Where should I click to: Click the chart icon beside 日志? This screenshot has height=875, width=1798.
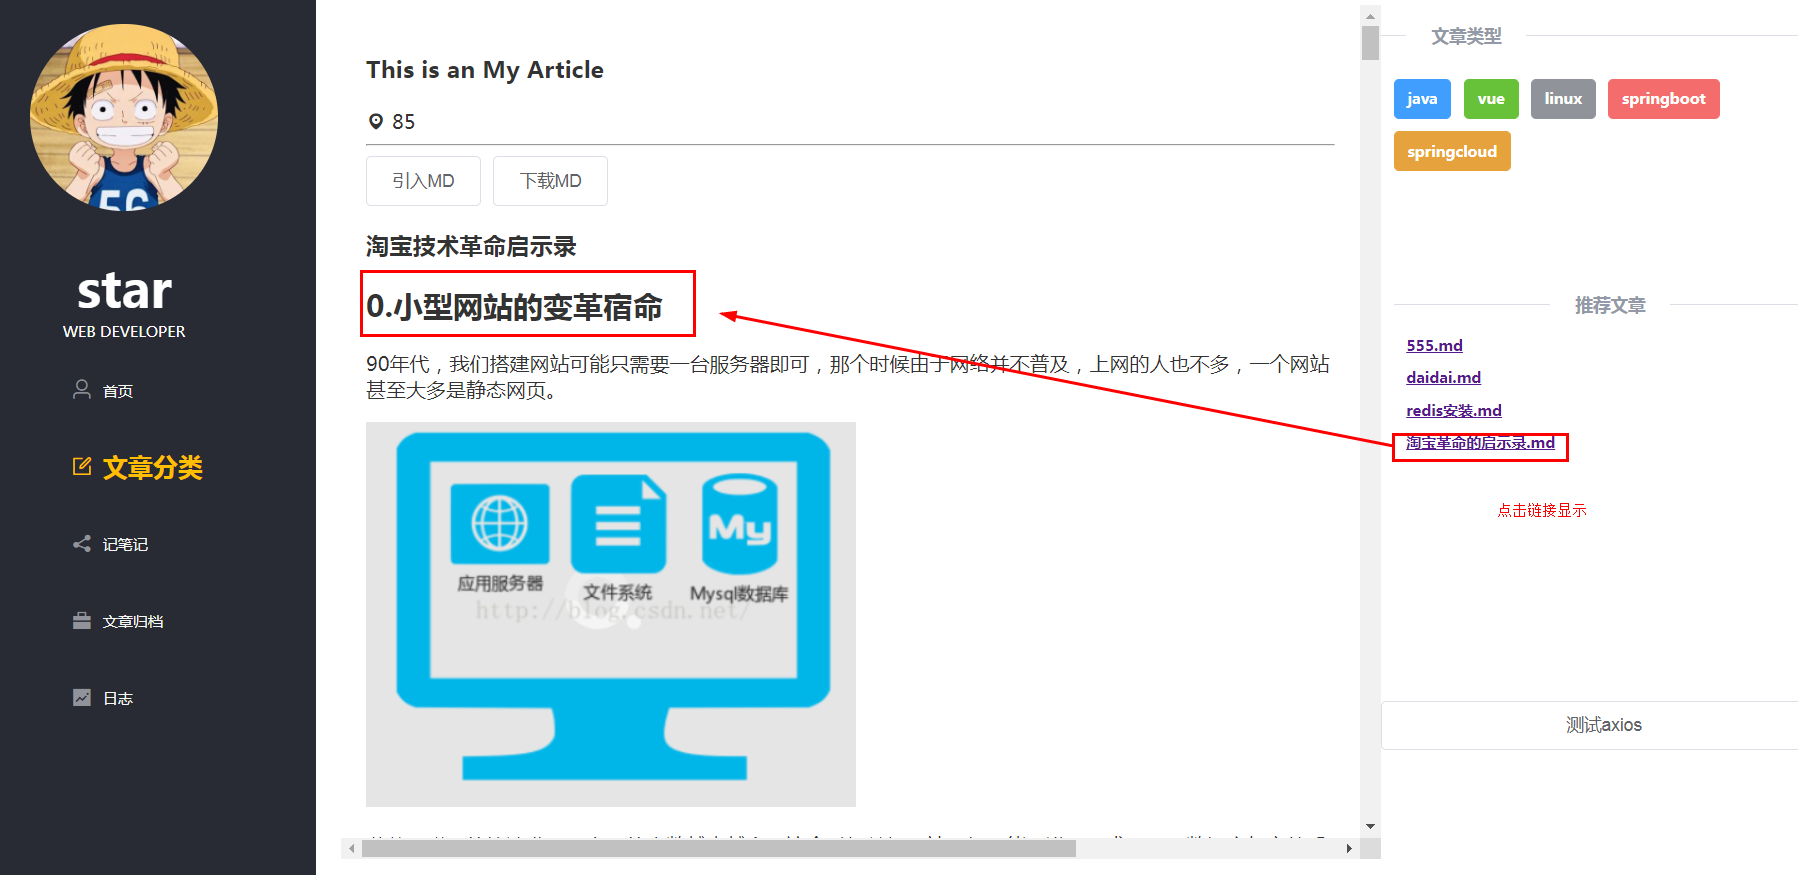(x=82, y=697)
